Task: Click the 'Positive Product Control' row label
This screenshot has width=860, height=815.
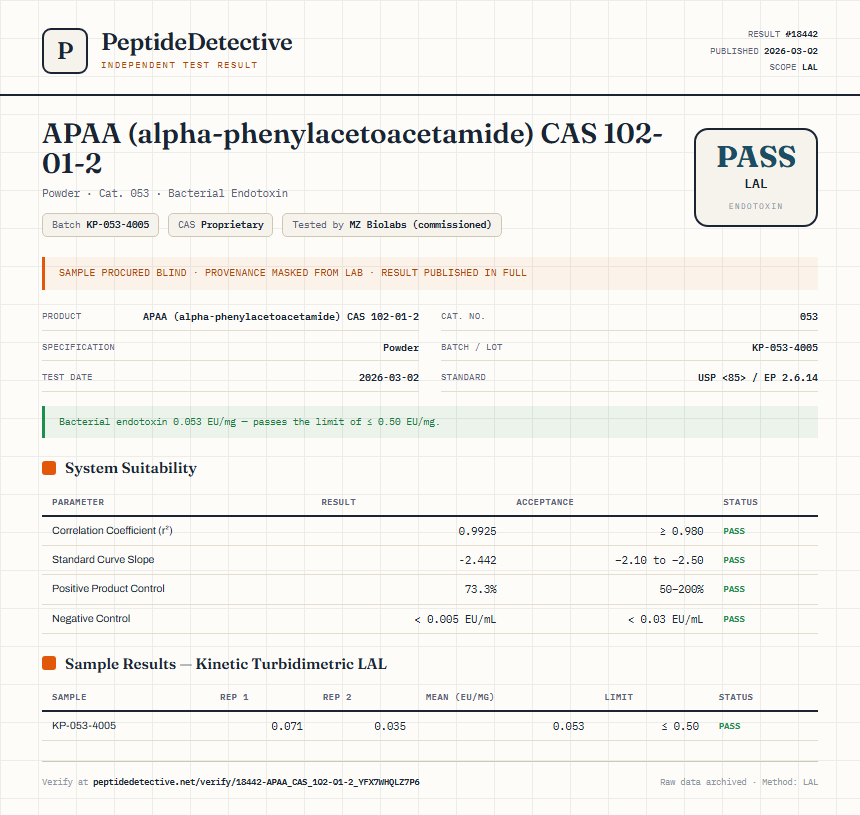Action: click(x=108, y=588)
